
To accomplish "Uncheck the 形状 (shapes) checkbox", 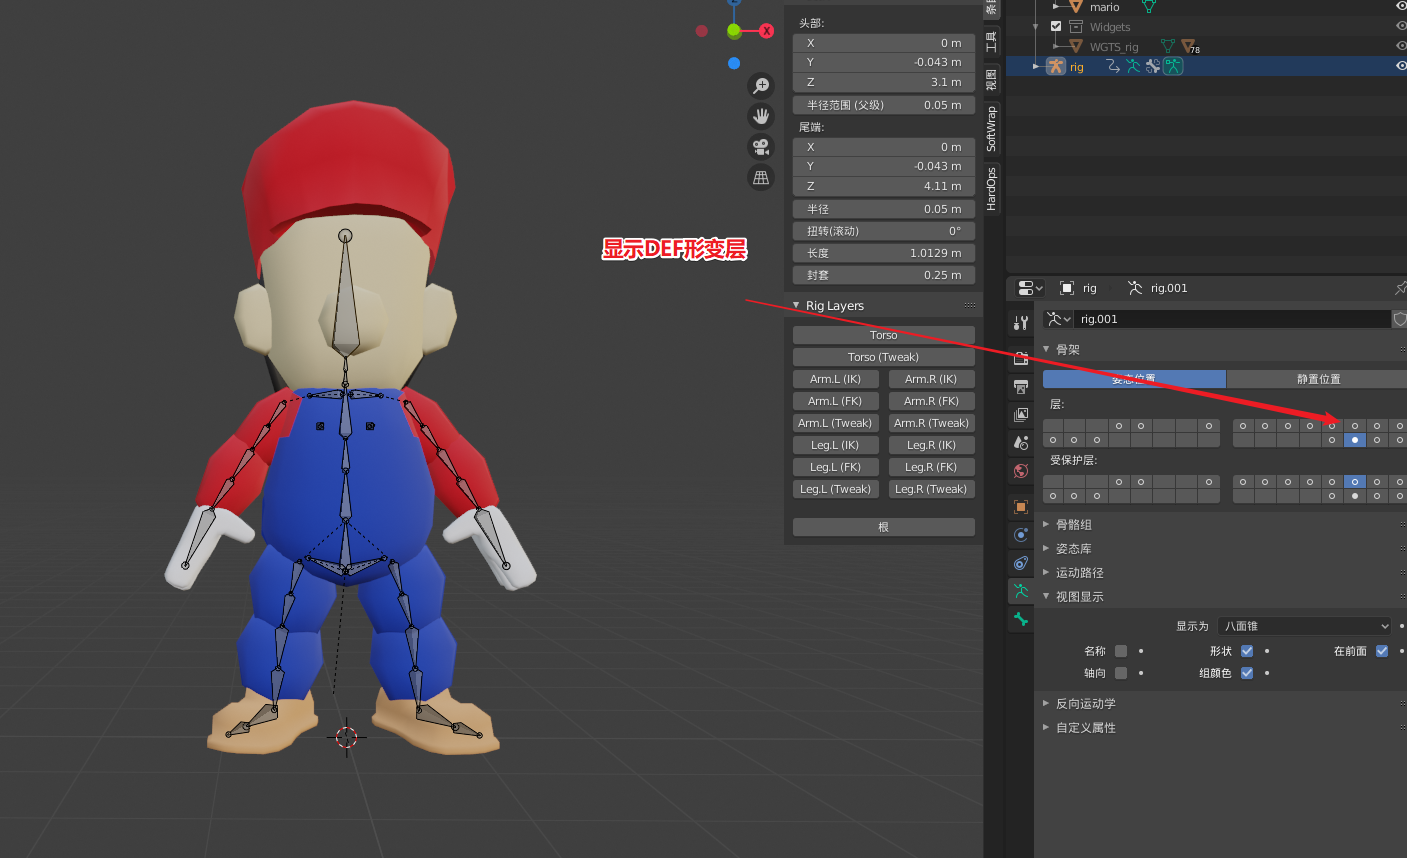I will (x=1247, y=651).
